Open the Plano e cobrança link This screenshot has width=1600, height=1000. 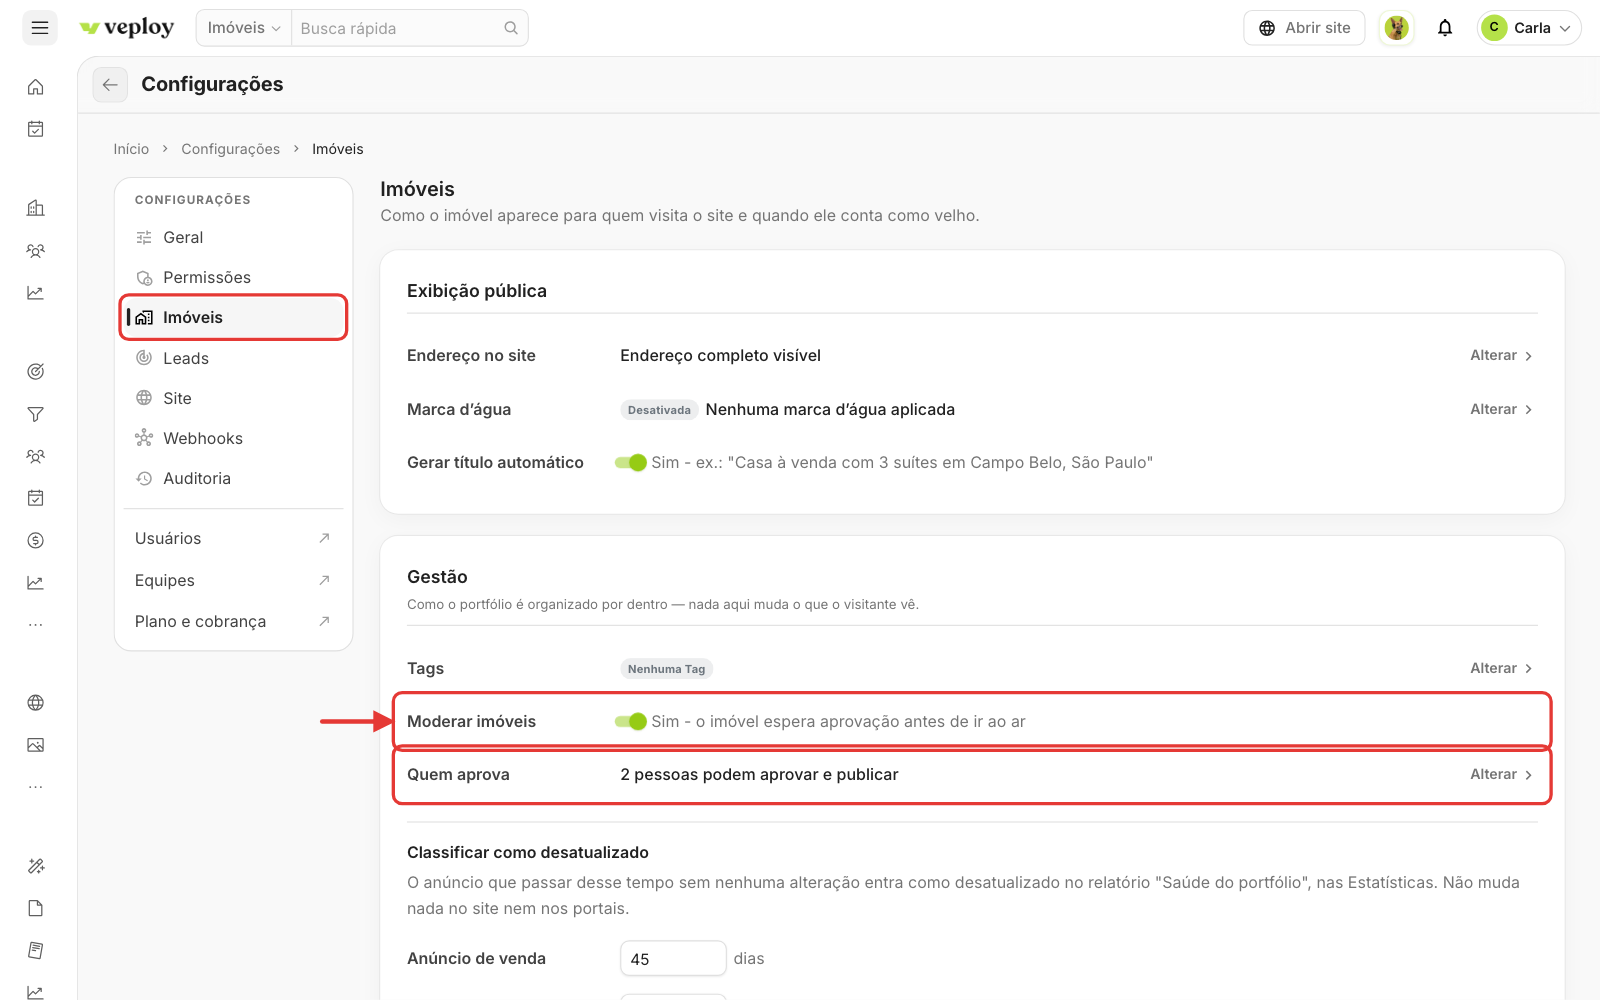(x=233, y=621)
